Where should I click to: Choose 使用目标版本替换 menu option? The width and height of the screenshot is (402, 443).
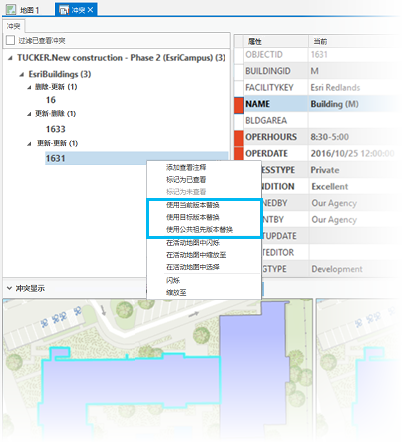point(193,217)
